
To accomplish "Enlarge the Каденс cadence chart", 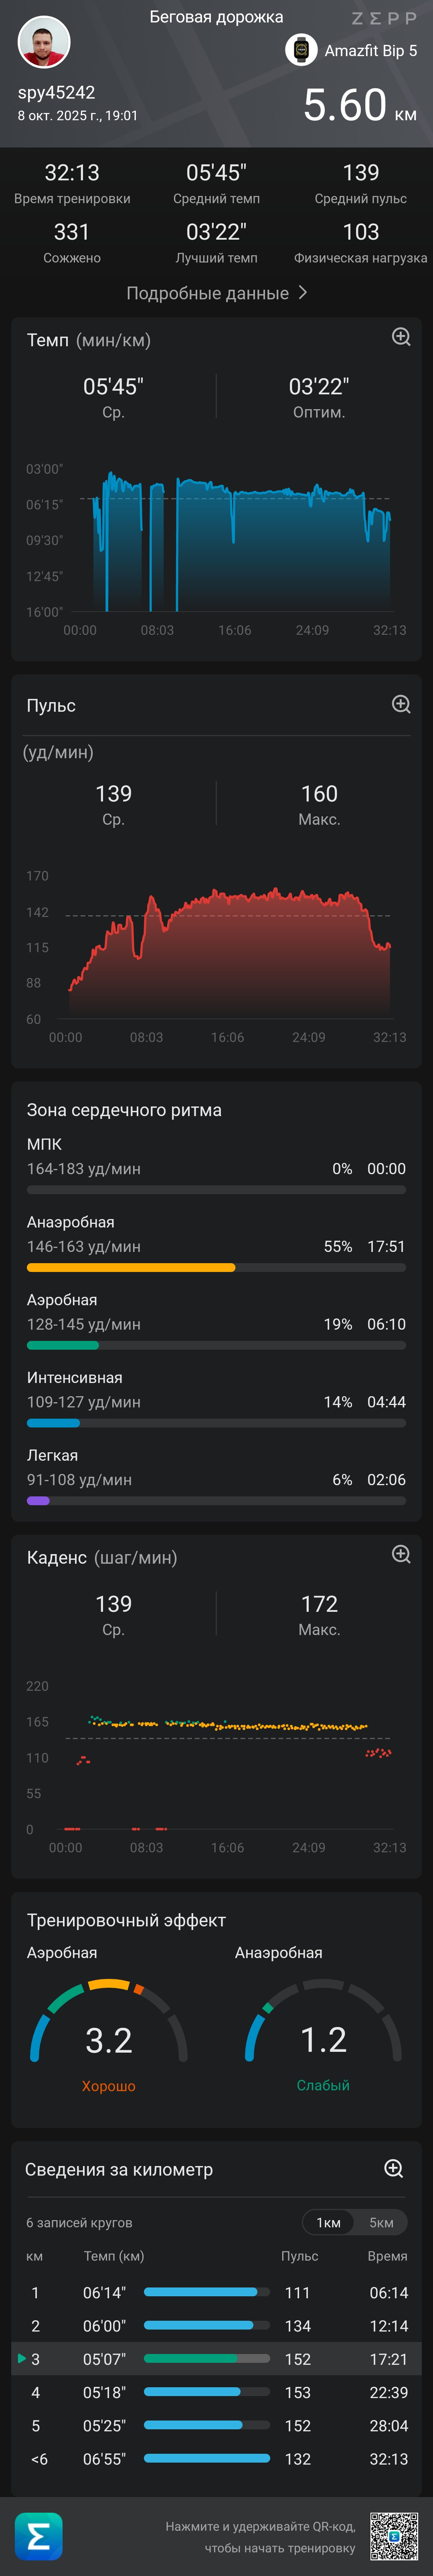I will pos(401,1554).
